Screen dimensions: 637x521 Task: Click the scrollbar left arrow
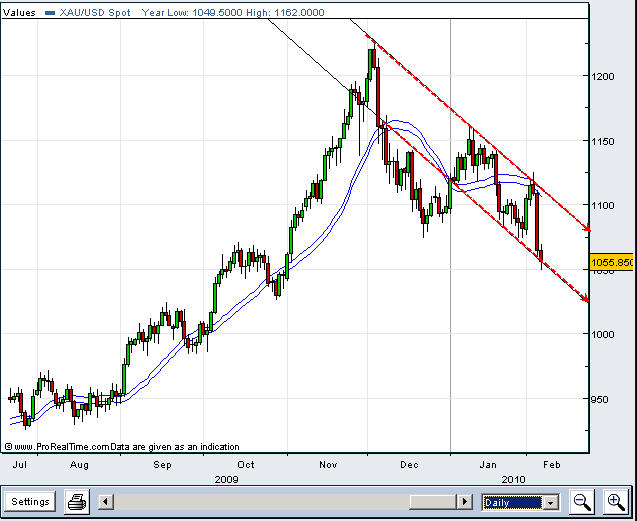coord(106,502)
